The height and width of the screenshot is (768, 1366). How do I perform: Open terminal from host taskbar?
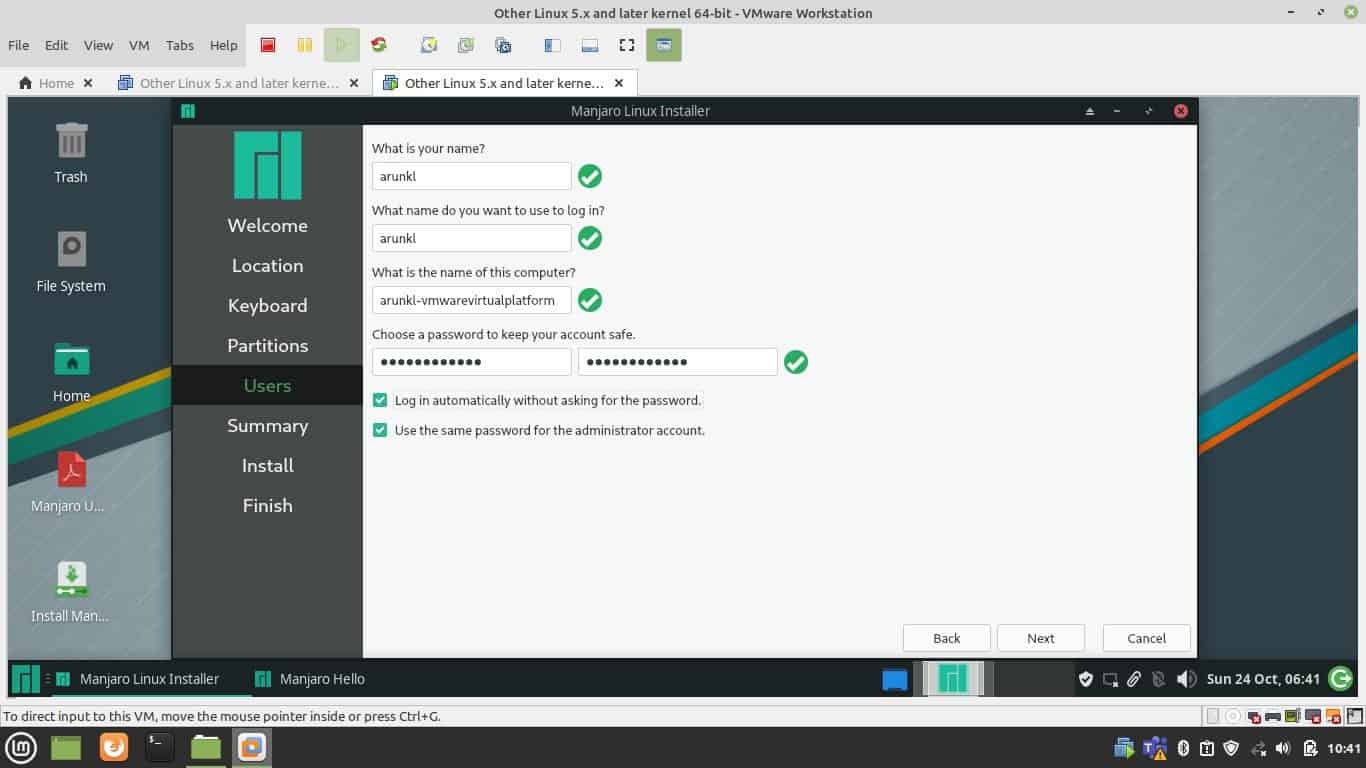[159, 747]
